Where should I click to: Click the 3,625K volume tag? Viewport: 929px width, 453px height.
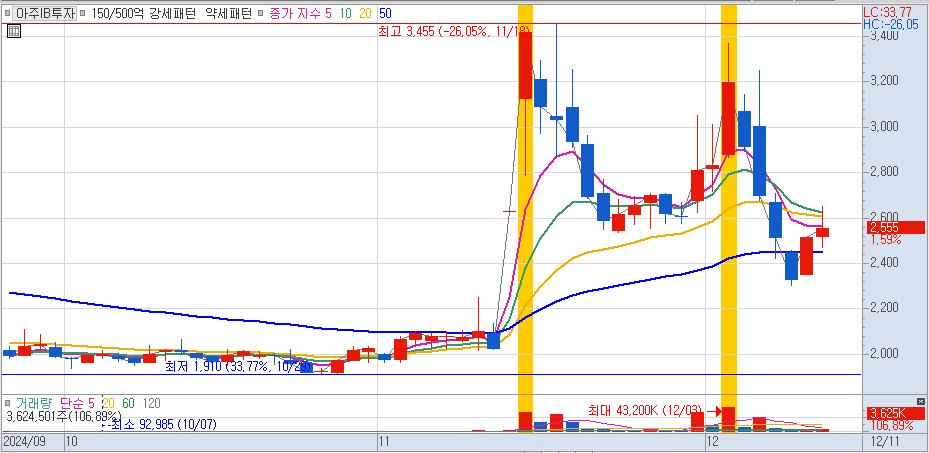896,413
